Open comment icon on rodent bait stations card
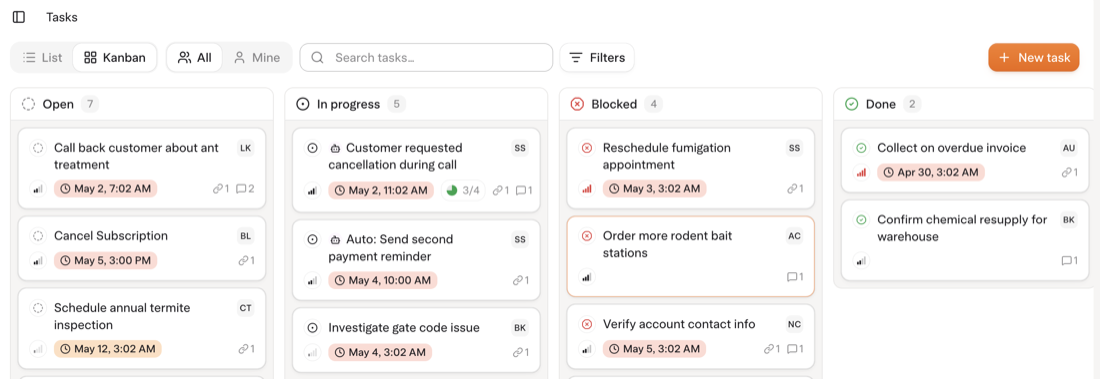 point(795,277)
